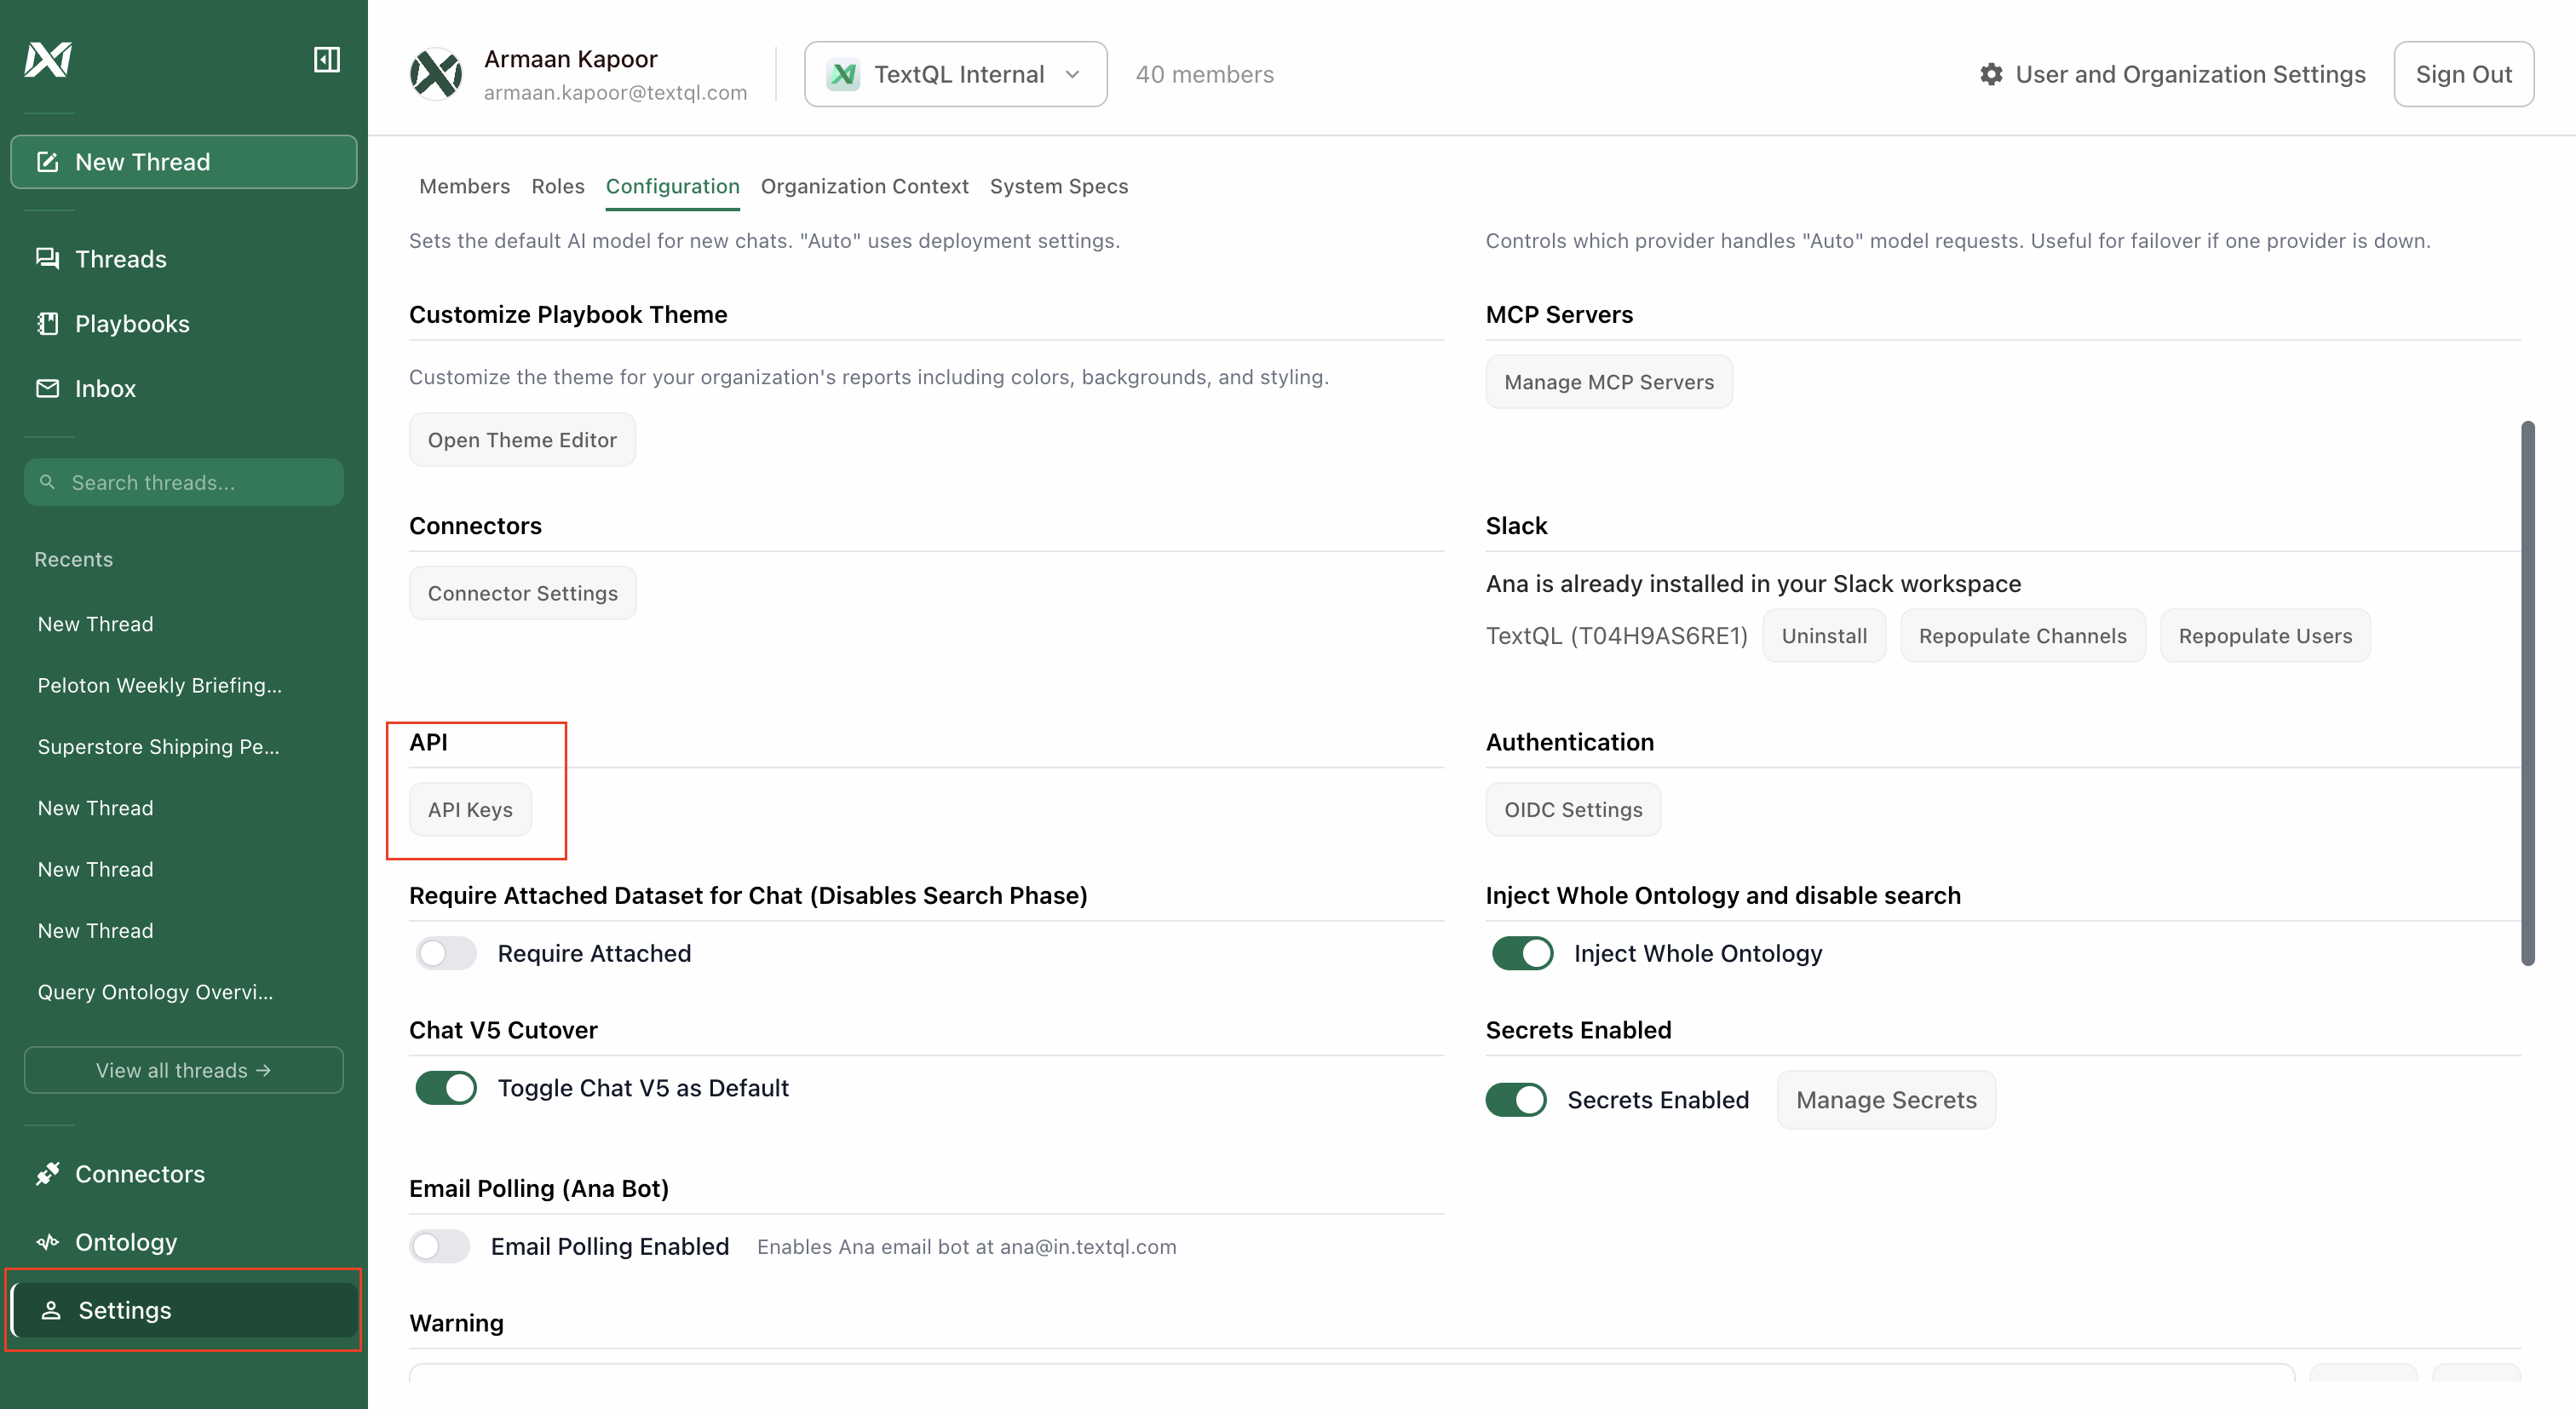This screenshot has height=1409, width=2576.
Task: Click the API Keys button
Action: [x=470, y=810]
